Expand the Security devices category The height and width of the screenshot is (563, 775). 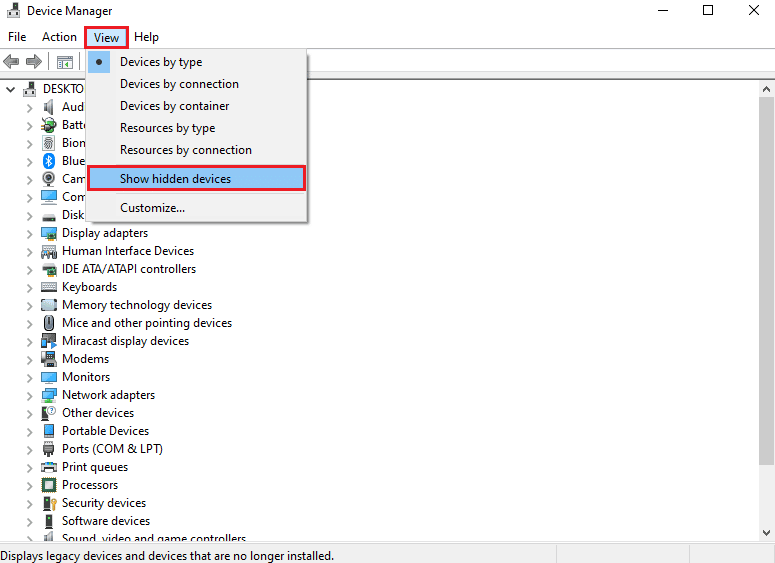point(29,503)
